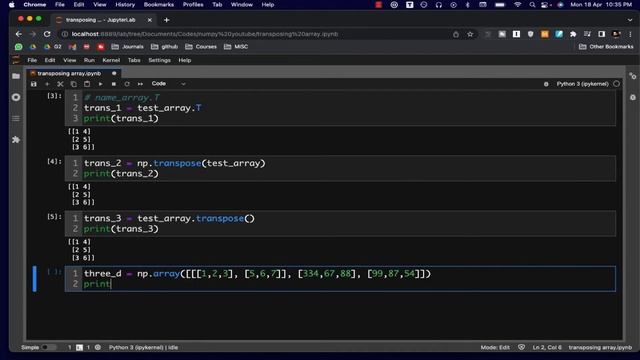Click Mode: Edit status bar entry
This screenshot has height=360, width=640.
[x=495, y=347]
